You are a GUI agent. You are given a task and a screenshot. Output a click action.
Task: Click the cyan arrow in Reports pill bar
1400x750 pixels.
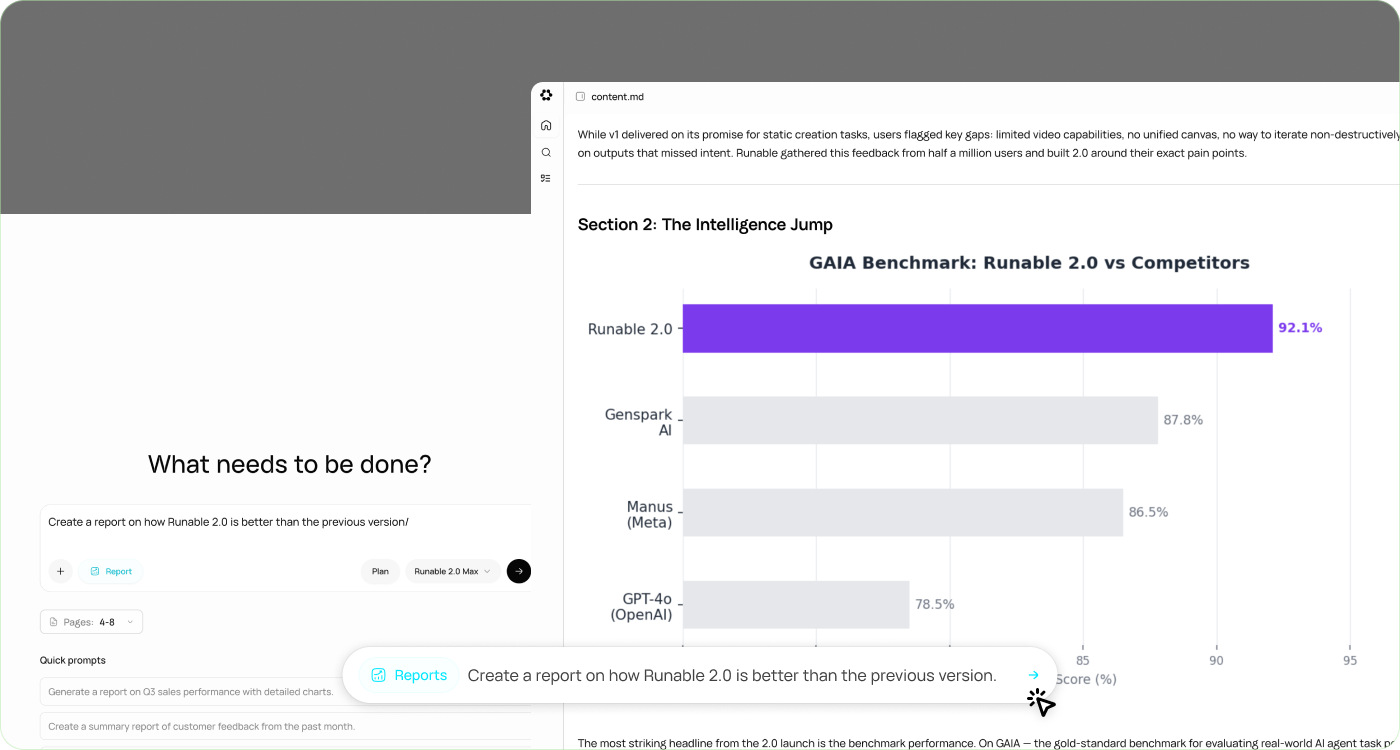[1033, 675]
